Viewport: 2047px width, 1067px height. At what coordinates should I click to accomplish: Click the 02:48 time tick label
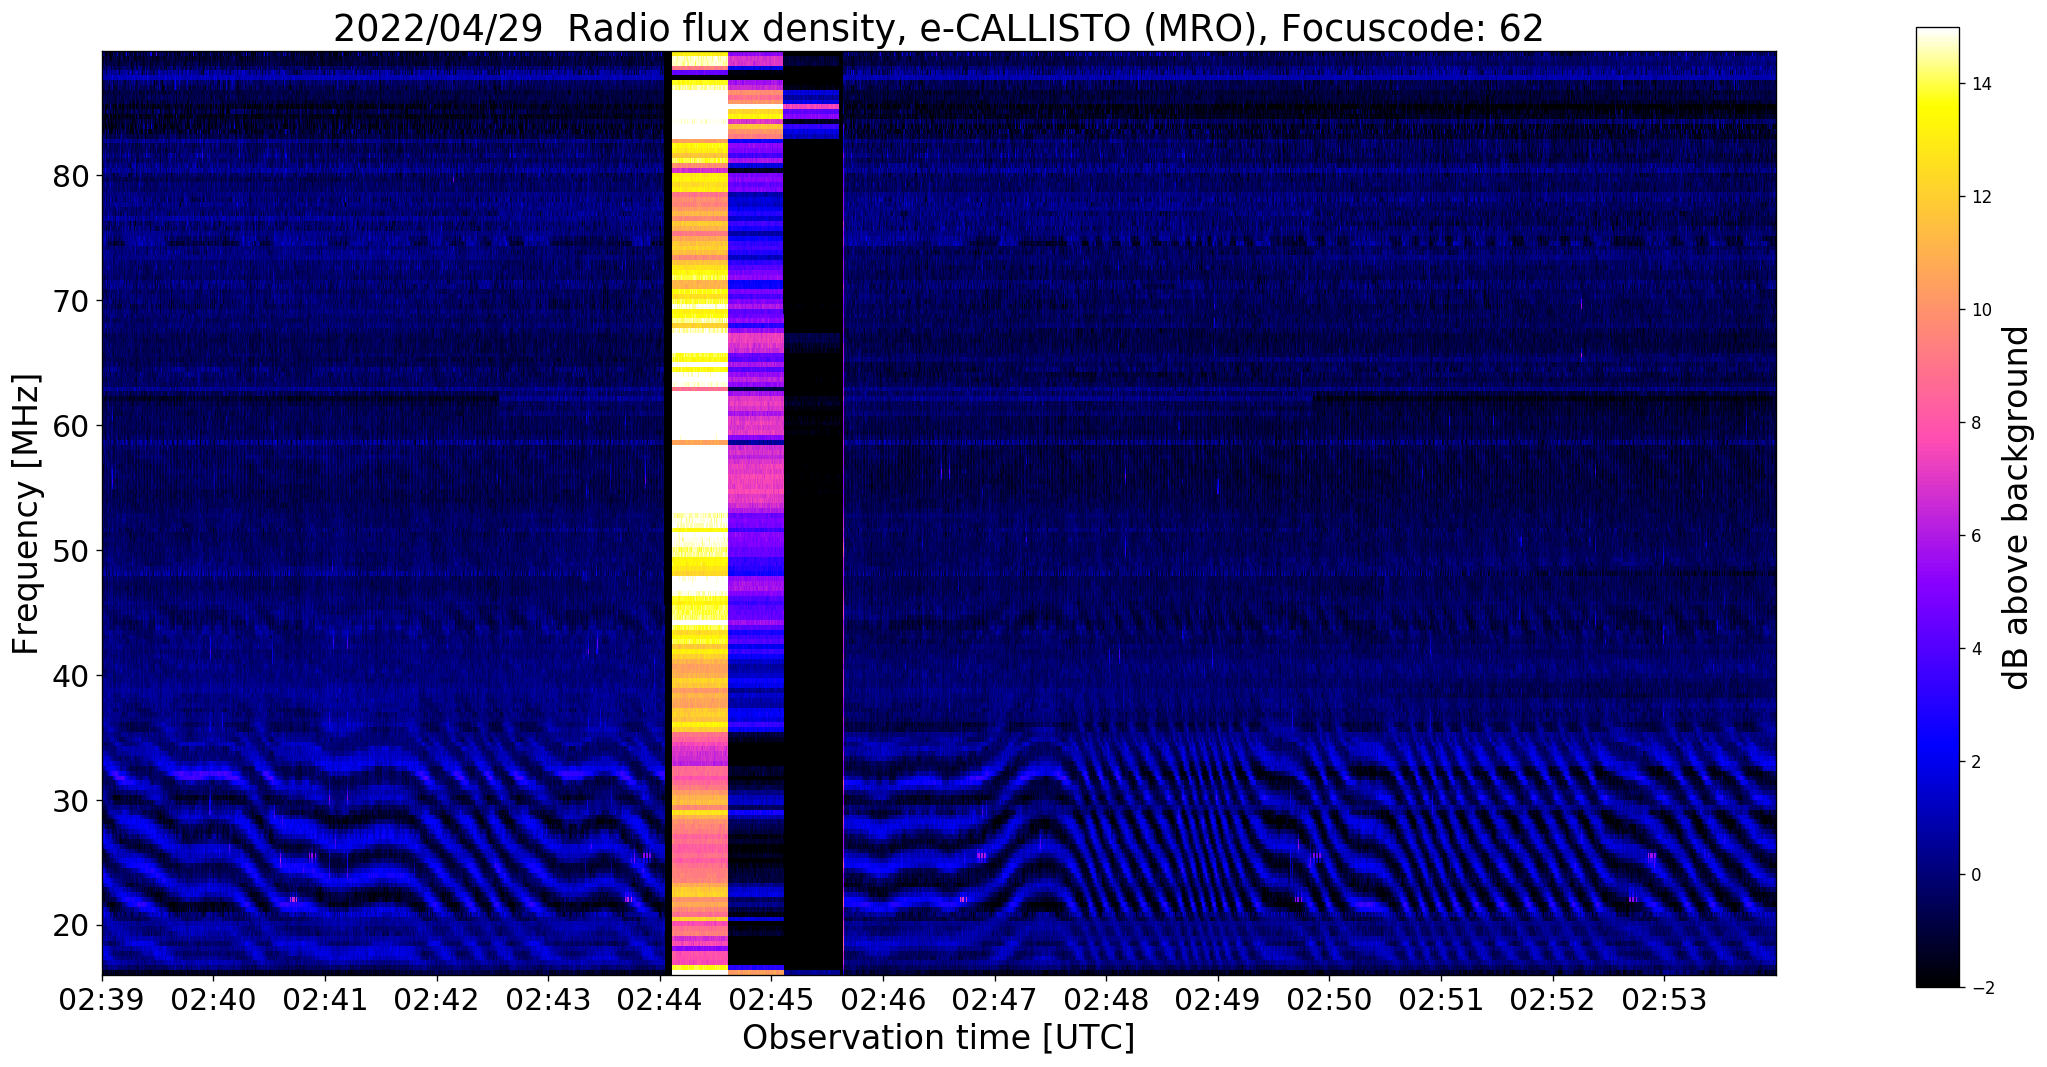point(1106,999)
